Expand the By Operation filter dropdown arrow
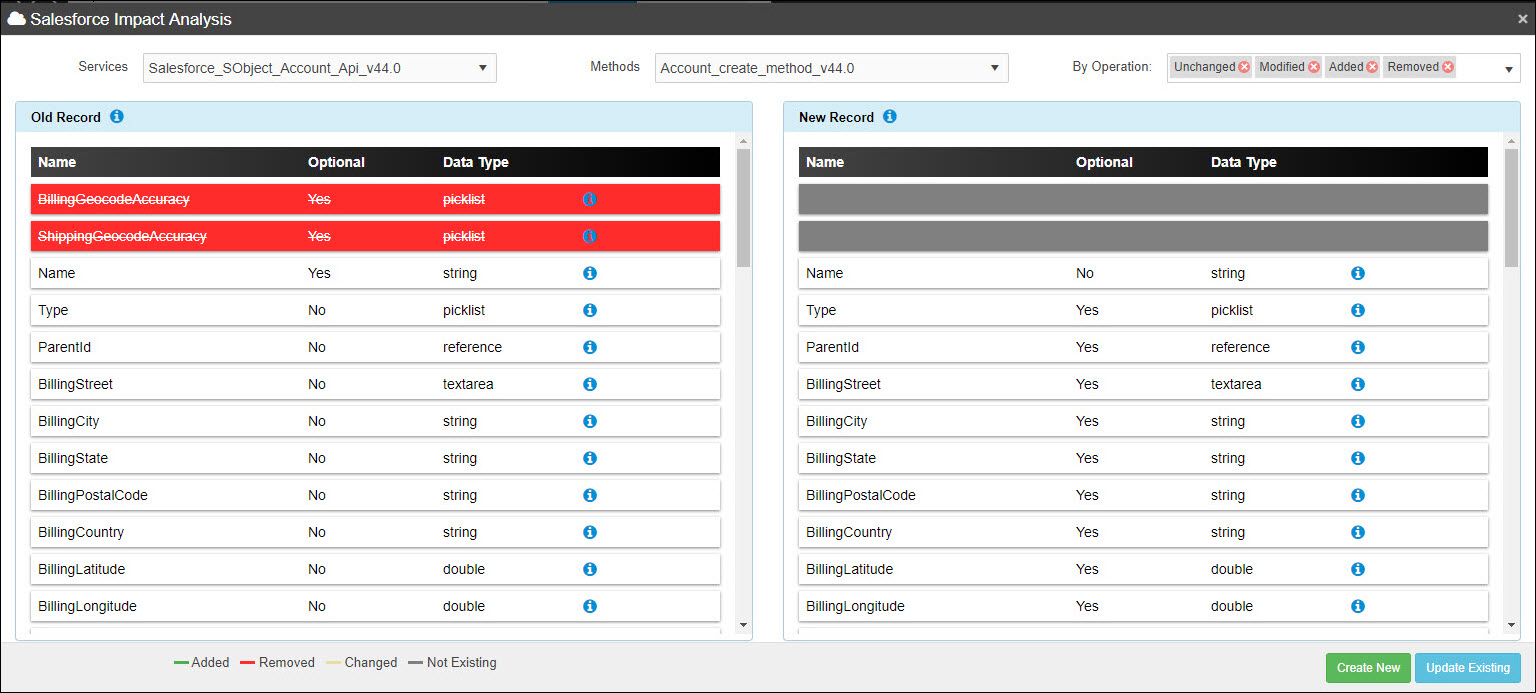 pos(1508,69)
